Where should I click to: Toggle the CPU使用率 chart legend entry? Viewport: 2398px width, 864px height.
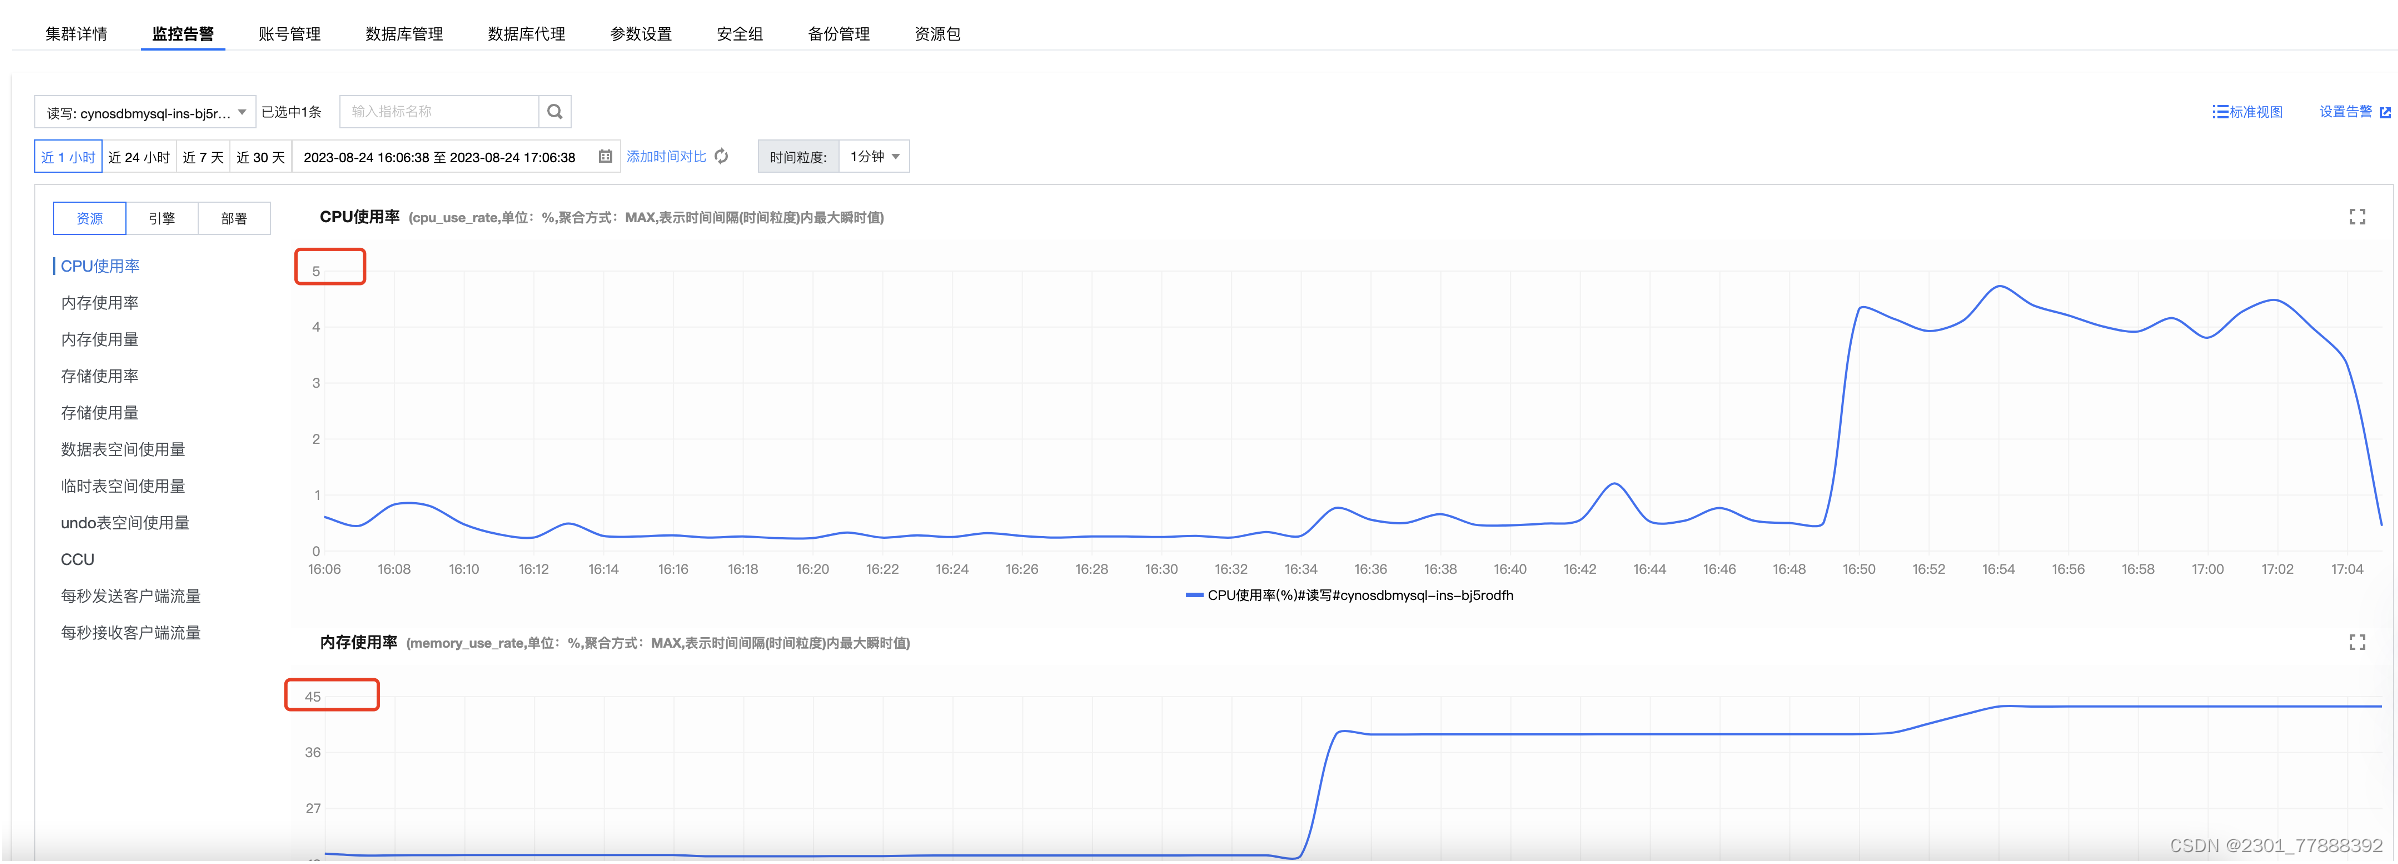point(1350,595)
